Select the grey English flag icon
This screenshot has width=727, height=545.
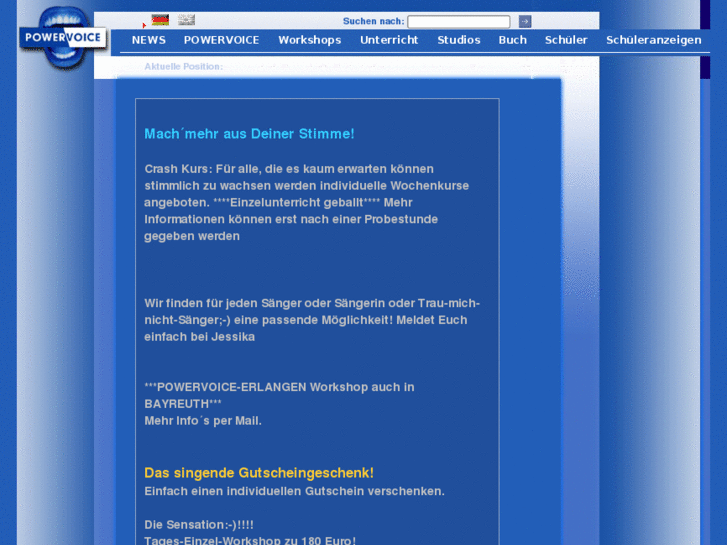point(186,20)
